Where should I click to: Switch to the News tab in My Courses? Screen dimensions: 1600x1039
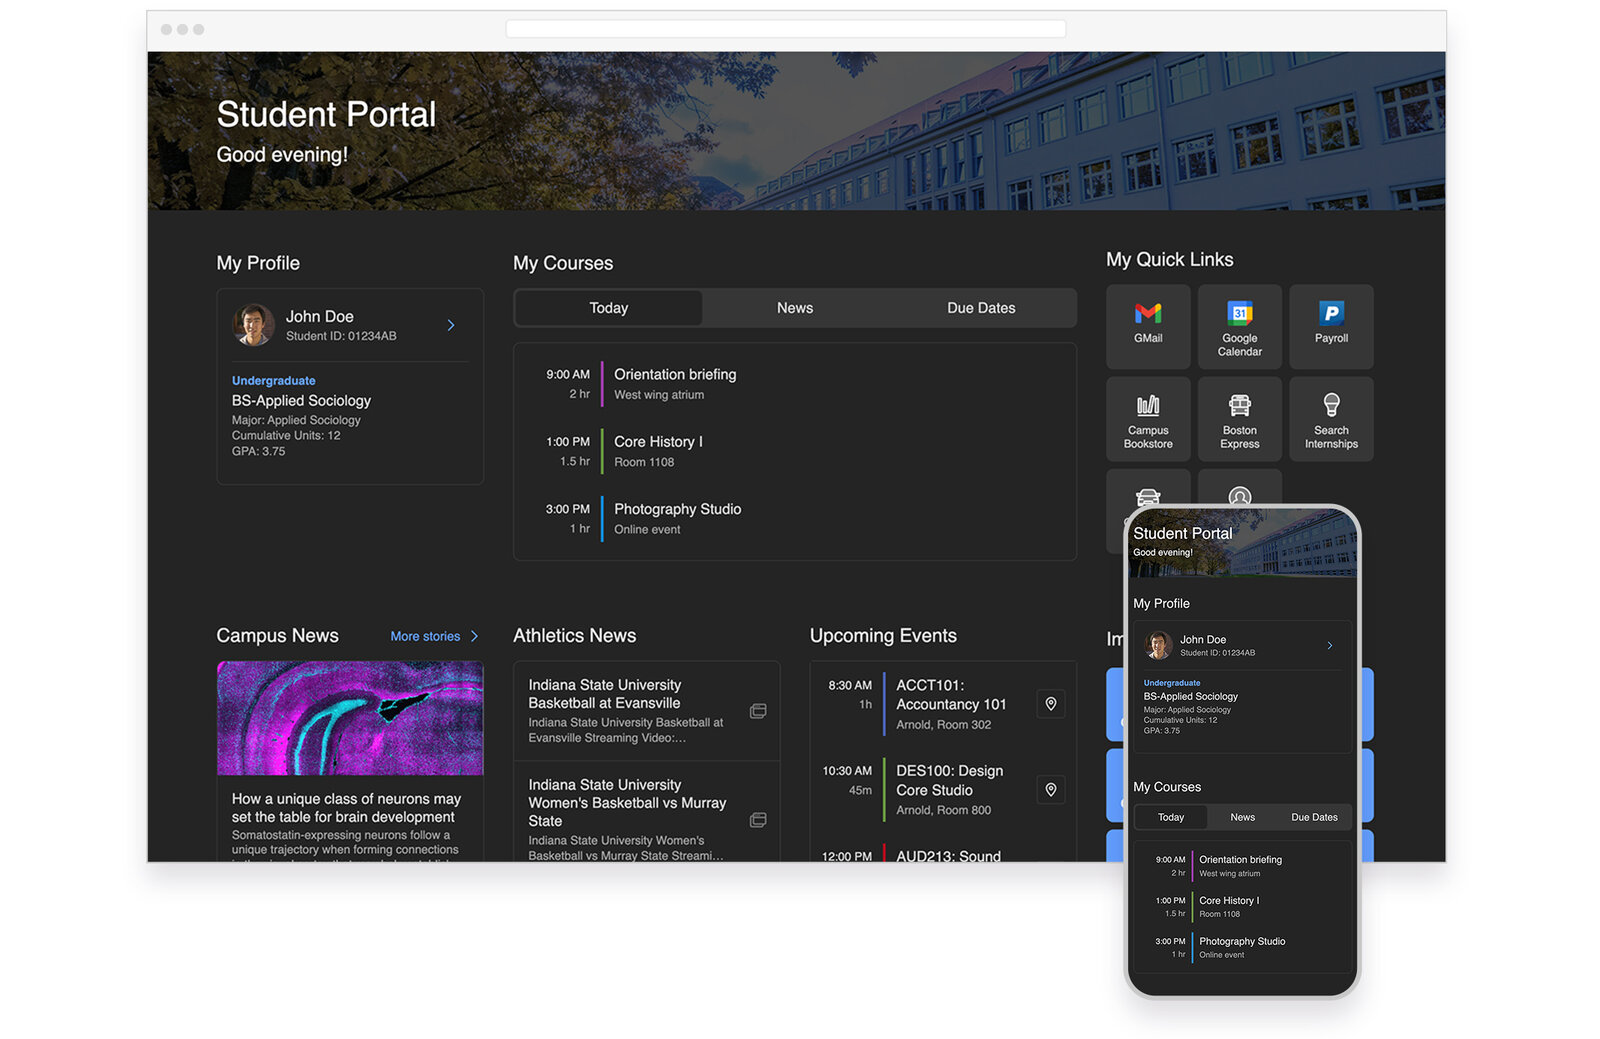point(795,308)
